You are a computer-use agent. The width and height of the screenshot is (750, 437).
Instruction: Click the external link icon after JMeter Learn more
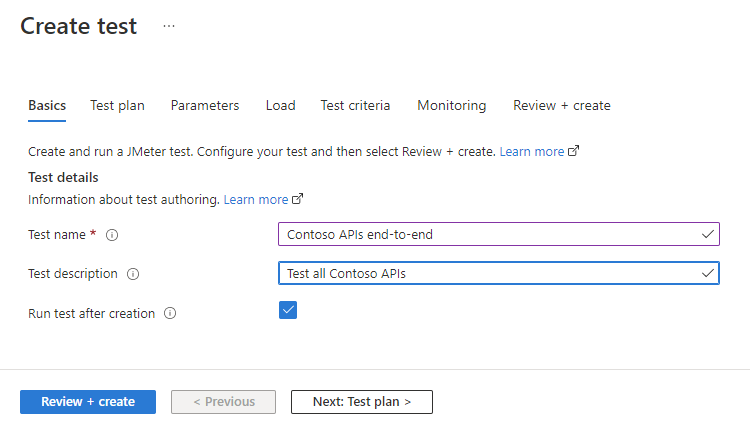(x=574, y=152)
